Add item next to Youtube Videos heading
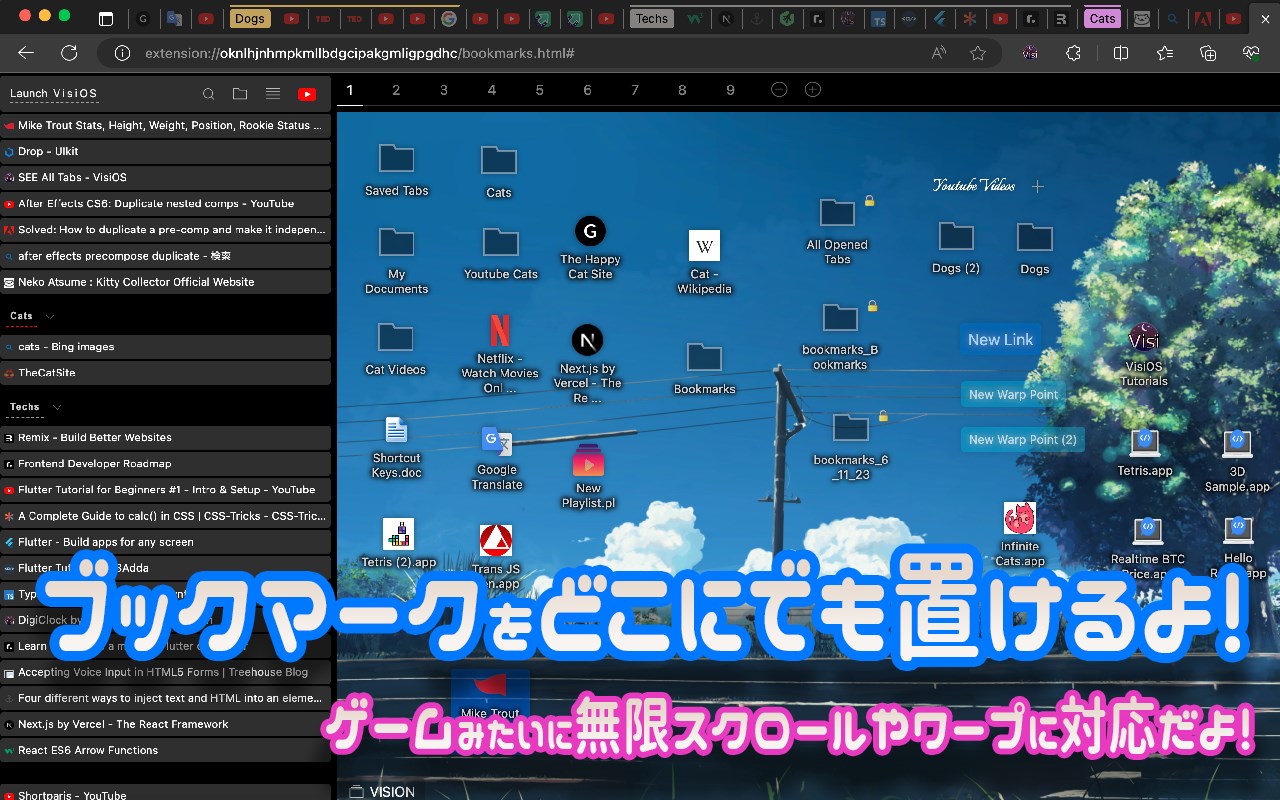The height and width of the screenshot is (800, 1280). point(1038,186)
